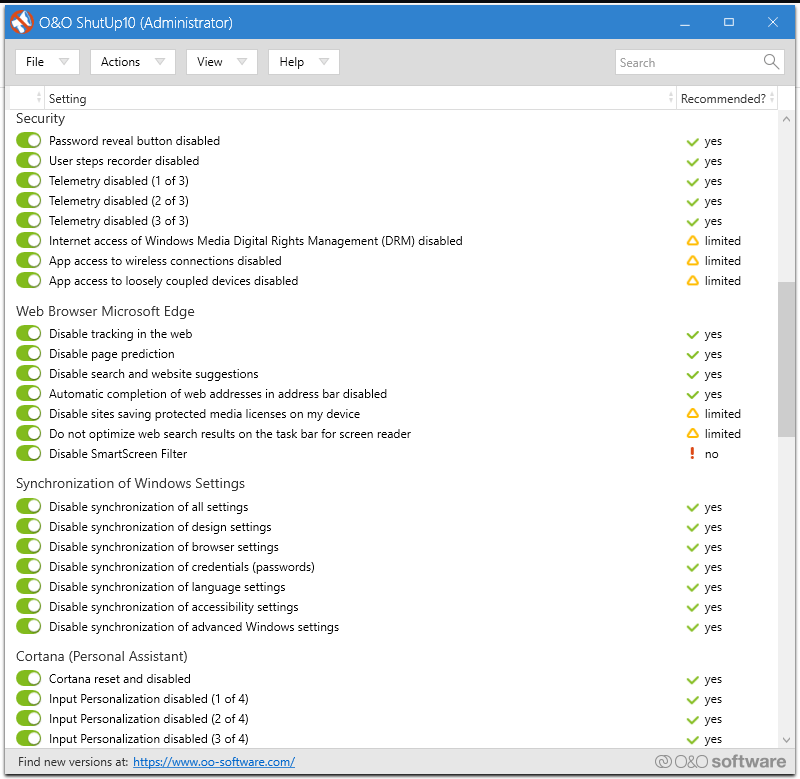Select 'Disable synchronization of design settings' text
Screen dimensions: 800x779
(160, 526)
